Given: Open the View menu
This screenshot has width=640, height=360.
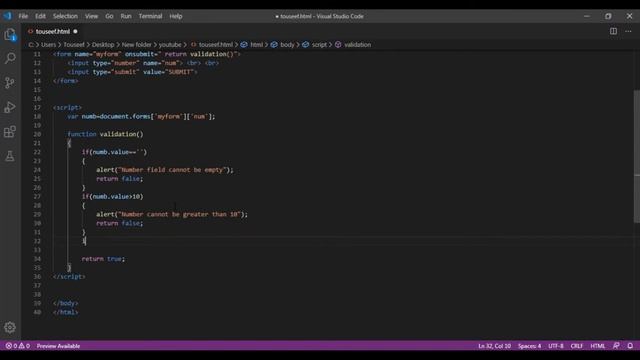Looking at the screenshot, I should click(91, 16).
